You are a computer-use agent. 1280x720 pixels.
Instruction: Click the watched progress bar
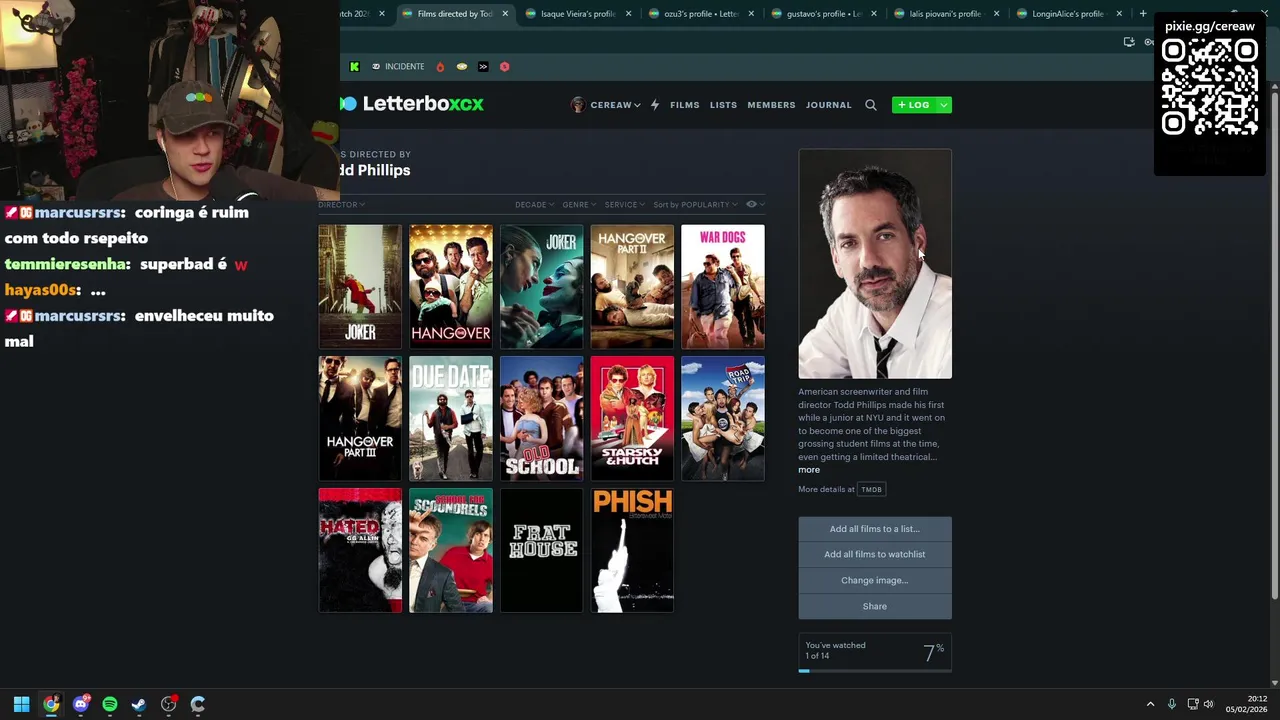[875, 671]
